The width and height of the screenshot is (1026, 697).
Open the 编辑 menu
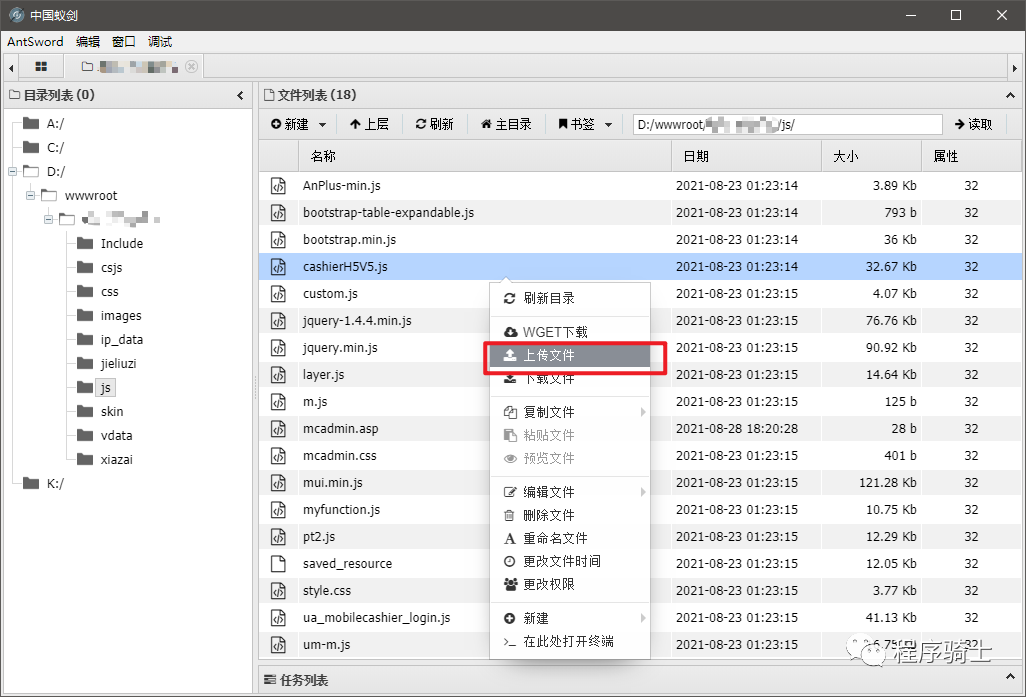point(87,41)
